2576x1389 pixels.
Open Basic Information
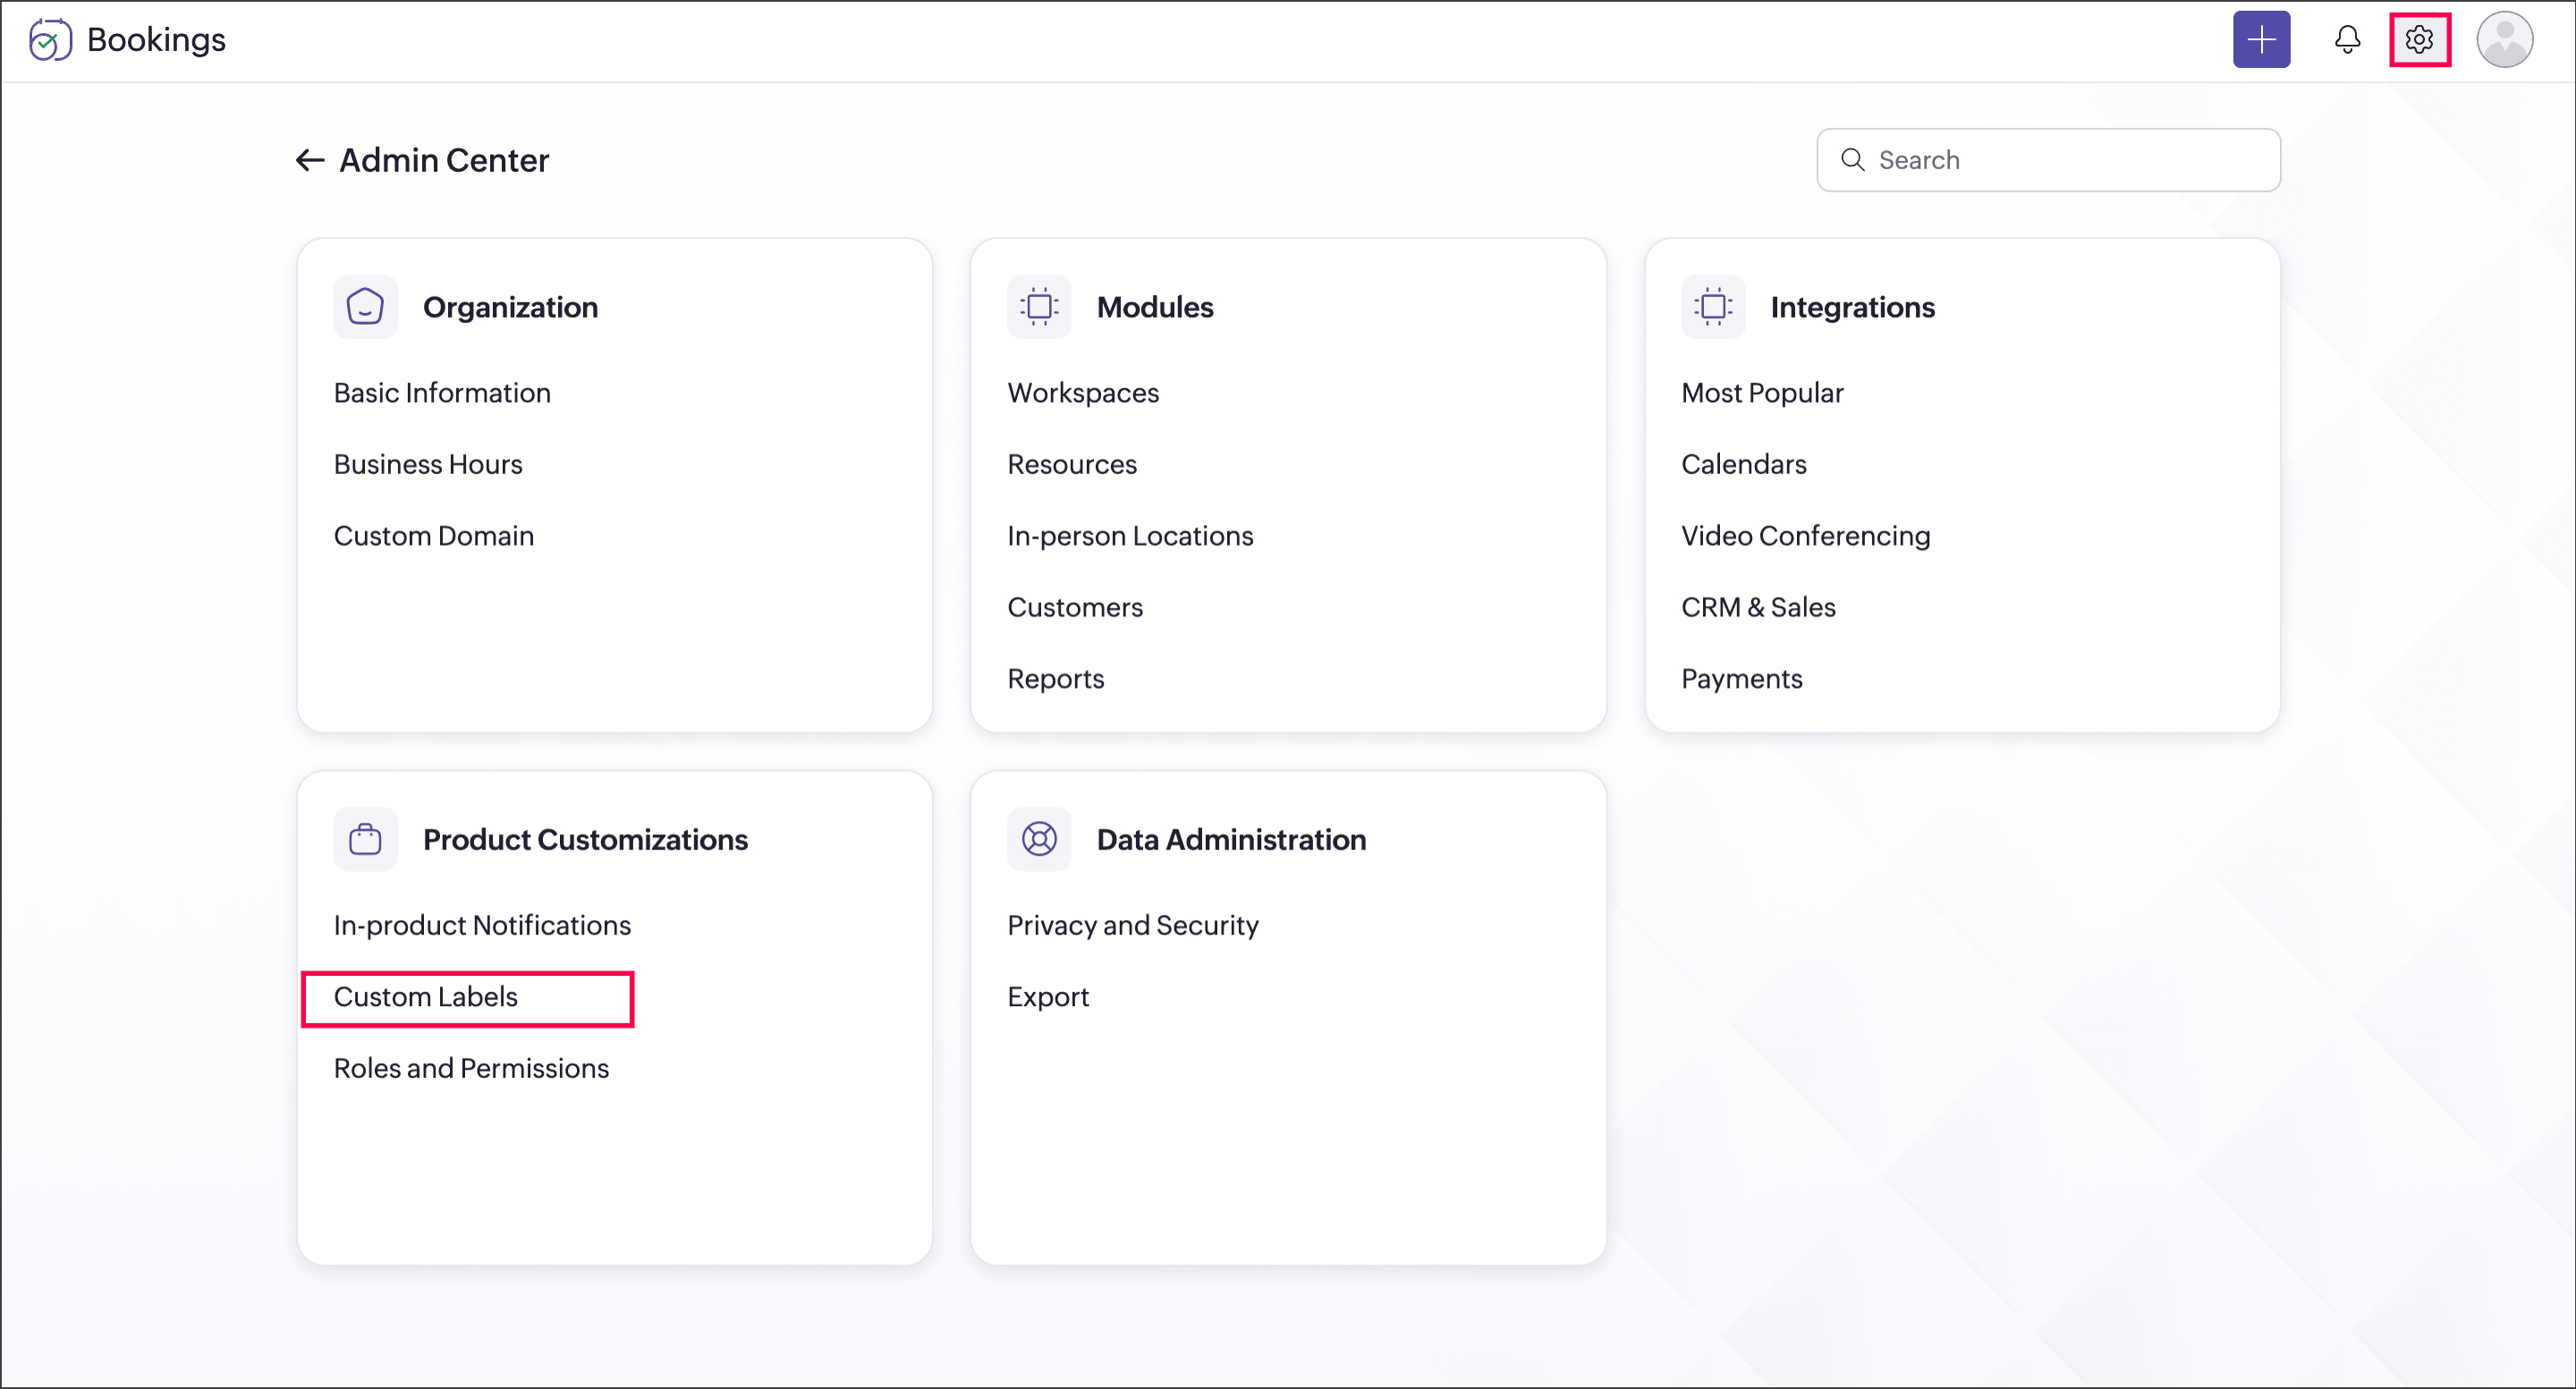coord(442,393)
